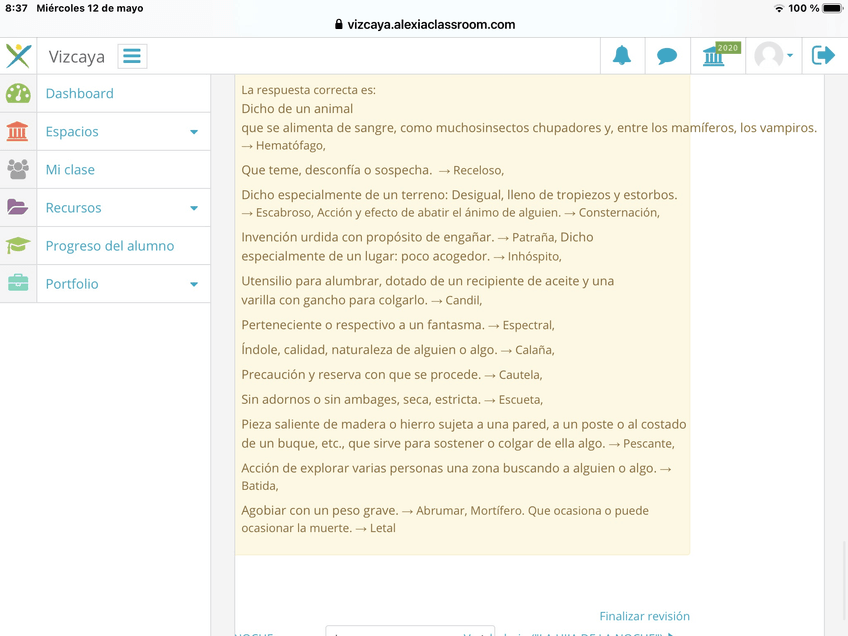Click the answer 'Calaña,'
848x636 pixels.
pos(534,350)
